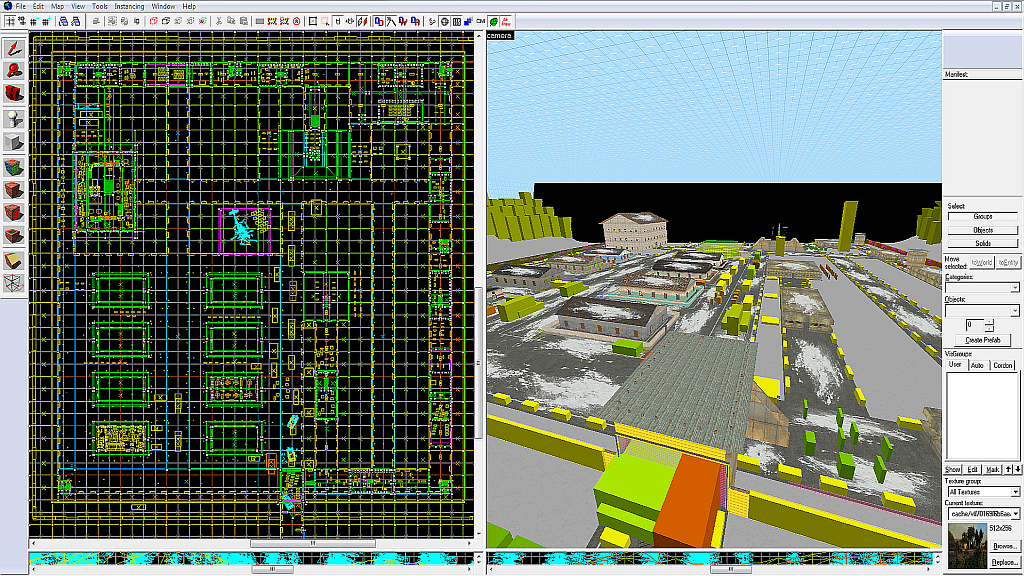Open the Texture group All Textures dropdown
Viewport: 1024px width, 576px height.
click(1015, 492)
